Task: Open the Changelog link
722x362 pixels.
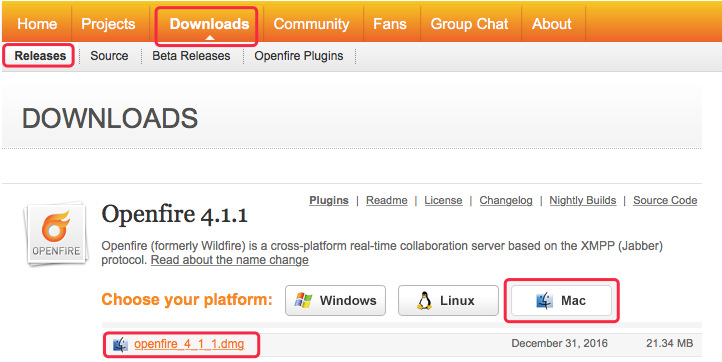Action: [x=506, y=200]
